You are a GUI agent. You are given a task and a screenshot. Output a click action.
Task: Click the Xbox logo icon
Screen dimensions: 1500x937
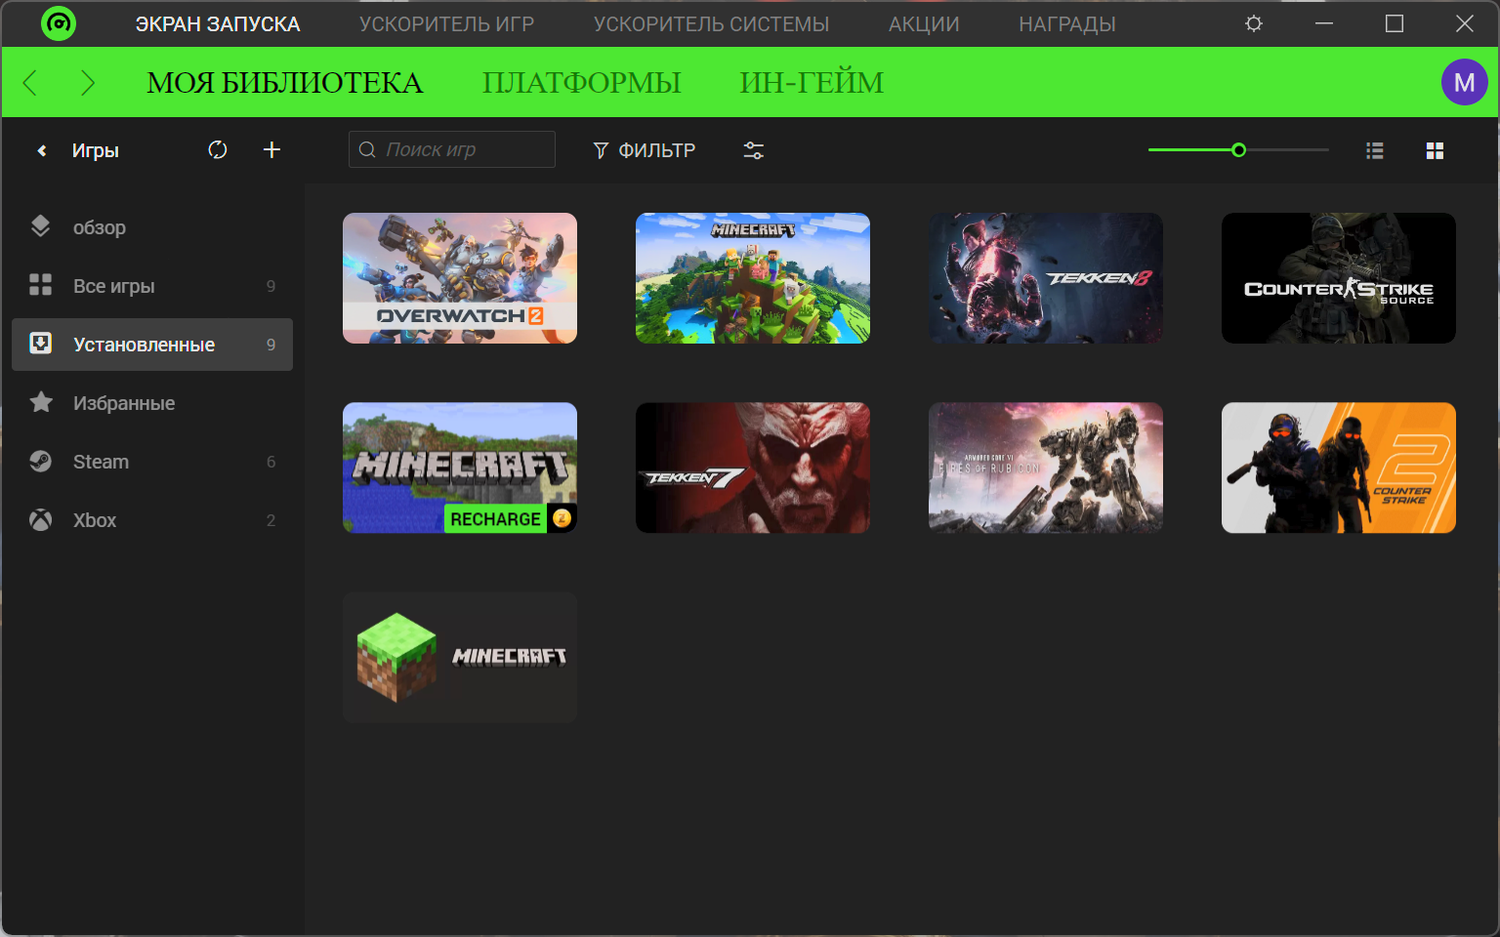40,520
